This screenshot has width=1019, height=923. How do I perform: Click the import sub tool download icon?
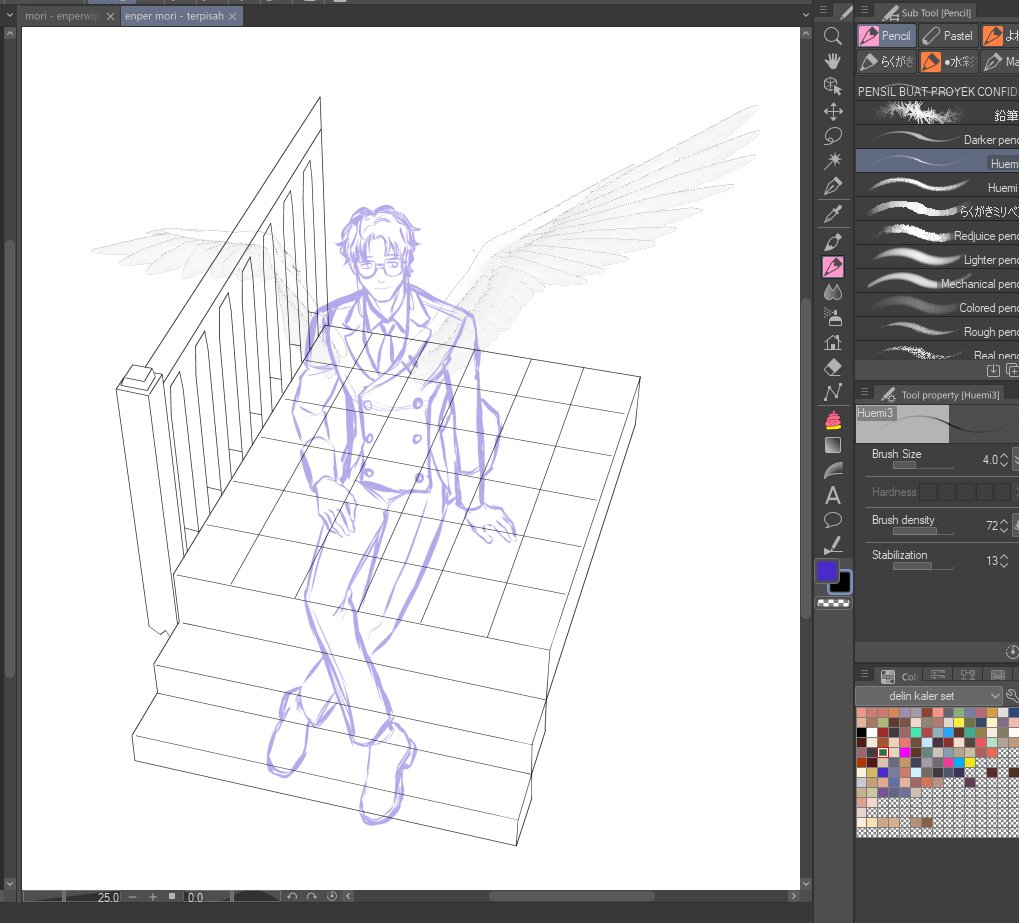pos(993,370)
